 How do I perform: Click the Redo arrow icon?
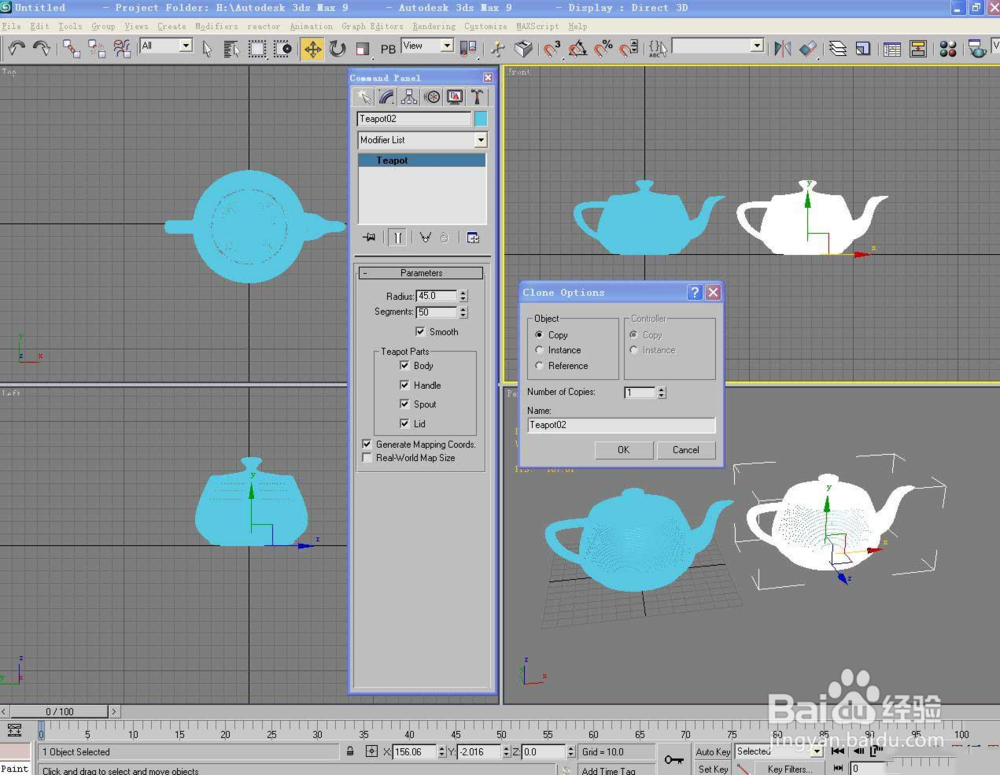click(41, 48)
